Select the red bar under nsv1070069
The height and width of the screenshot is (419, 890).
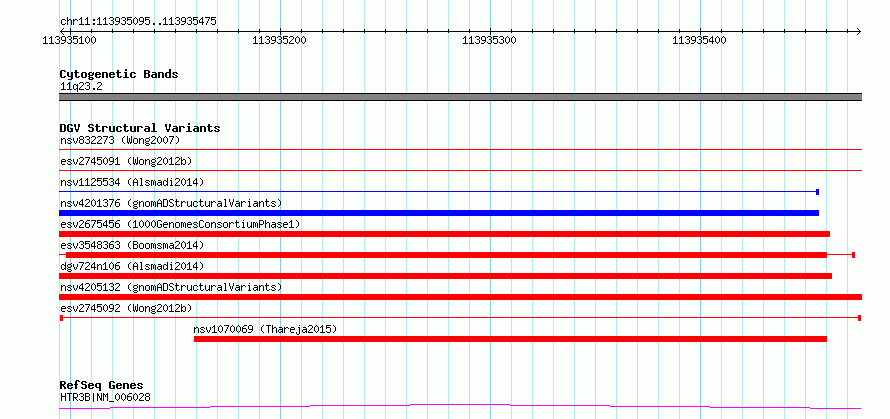coord(510,339)
